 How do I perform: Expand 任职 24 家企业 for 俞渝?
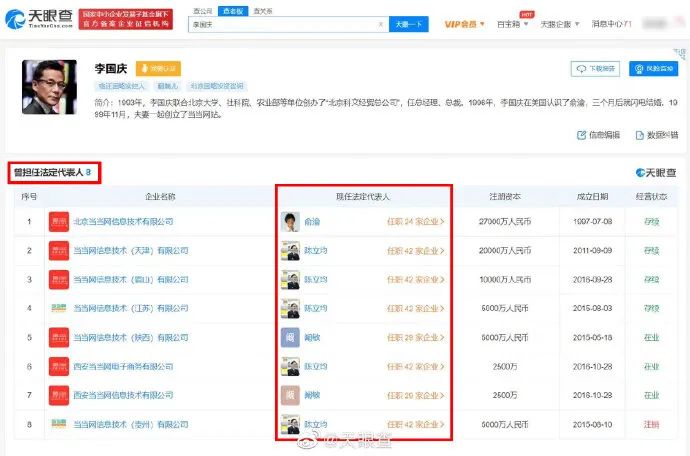click(x=415, y=222)
